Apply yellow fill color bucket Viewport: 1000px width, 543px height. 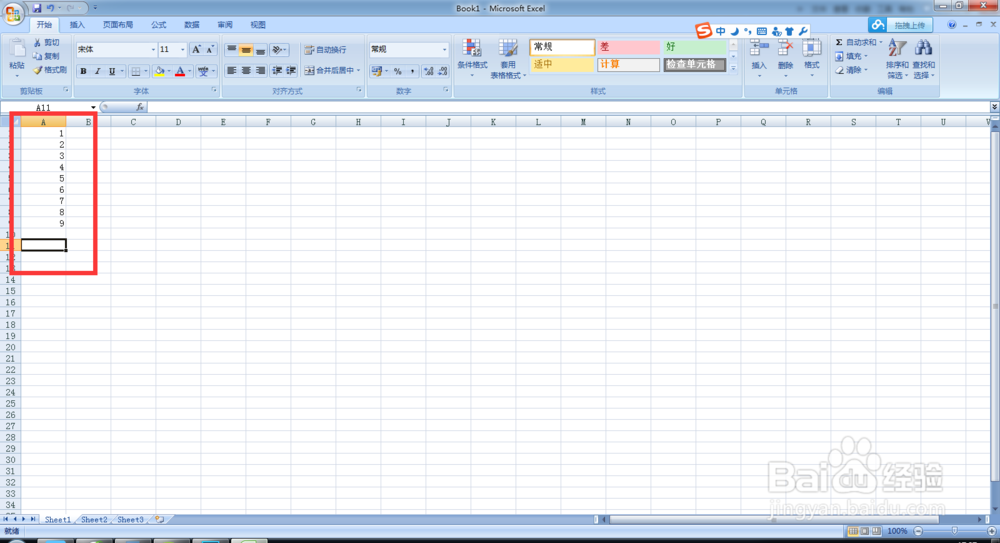(159, 71)
